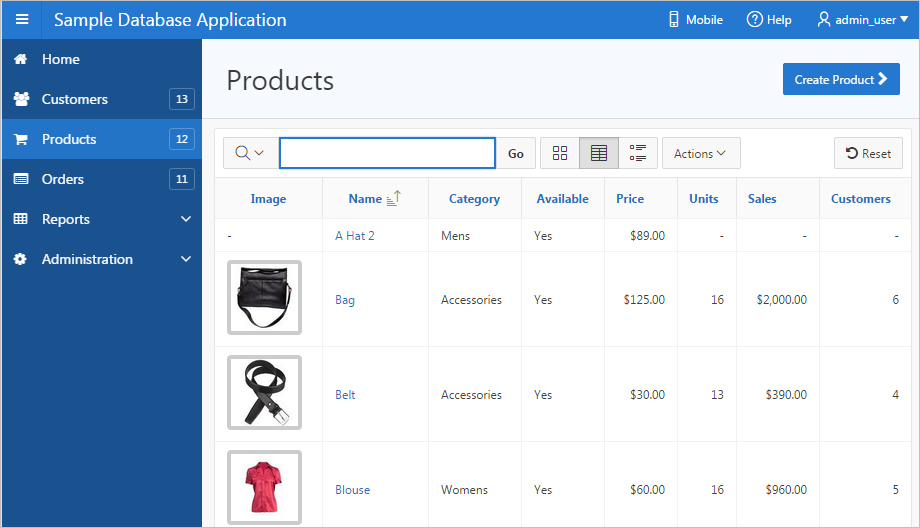Switch to report table view
The height and width of the screenshot is (528, 920).
click(x=599, y=153)
